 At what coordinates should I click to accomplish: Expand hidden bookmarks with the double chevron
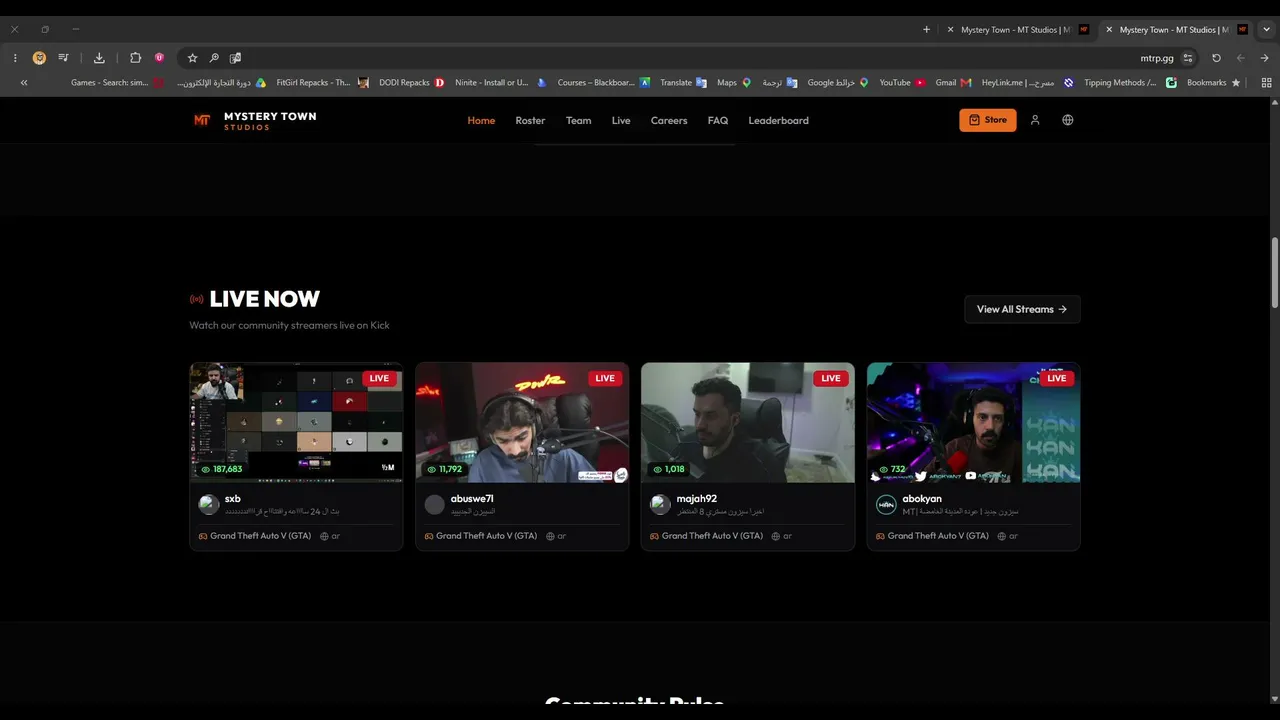(x=23, y=83)
